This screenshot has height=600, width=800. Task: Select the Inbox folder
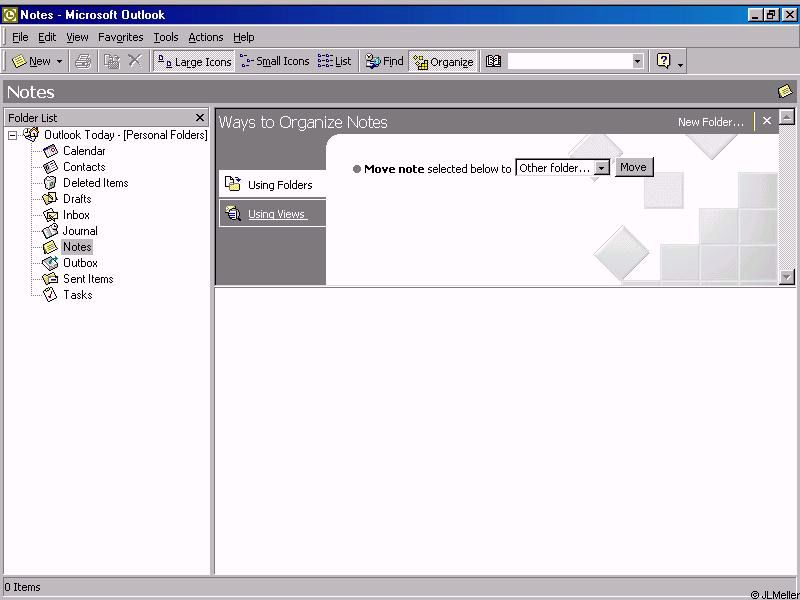76,215
